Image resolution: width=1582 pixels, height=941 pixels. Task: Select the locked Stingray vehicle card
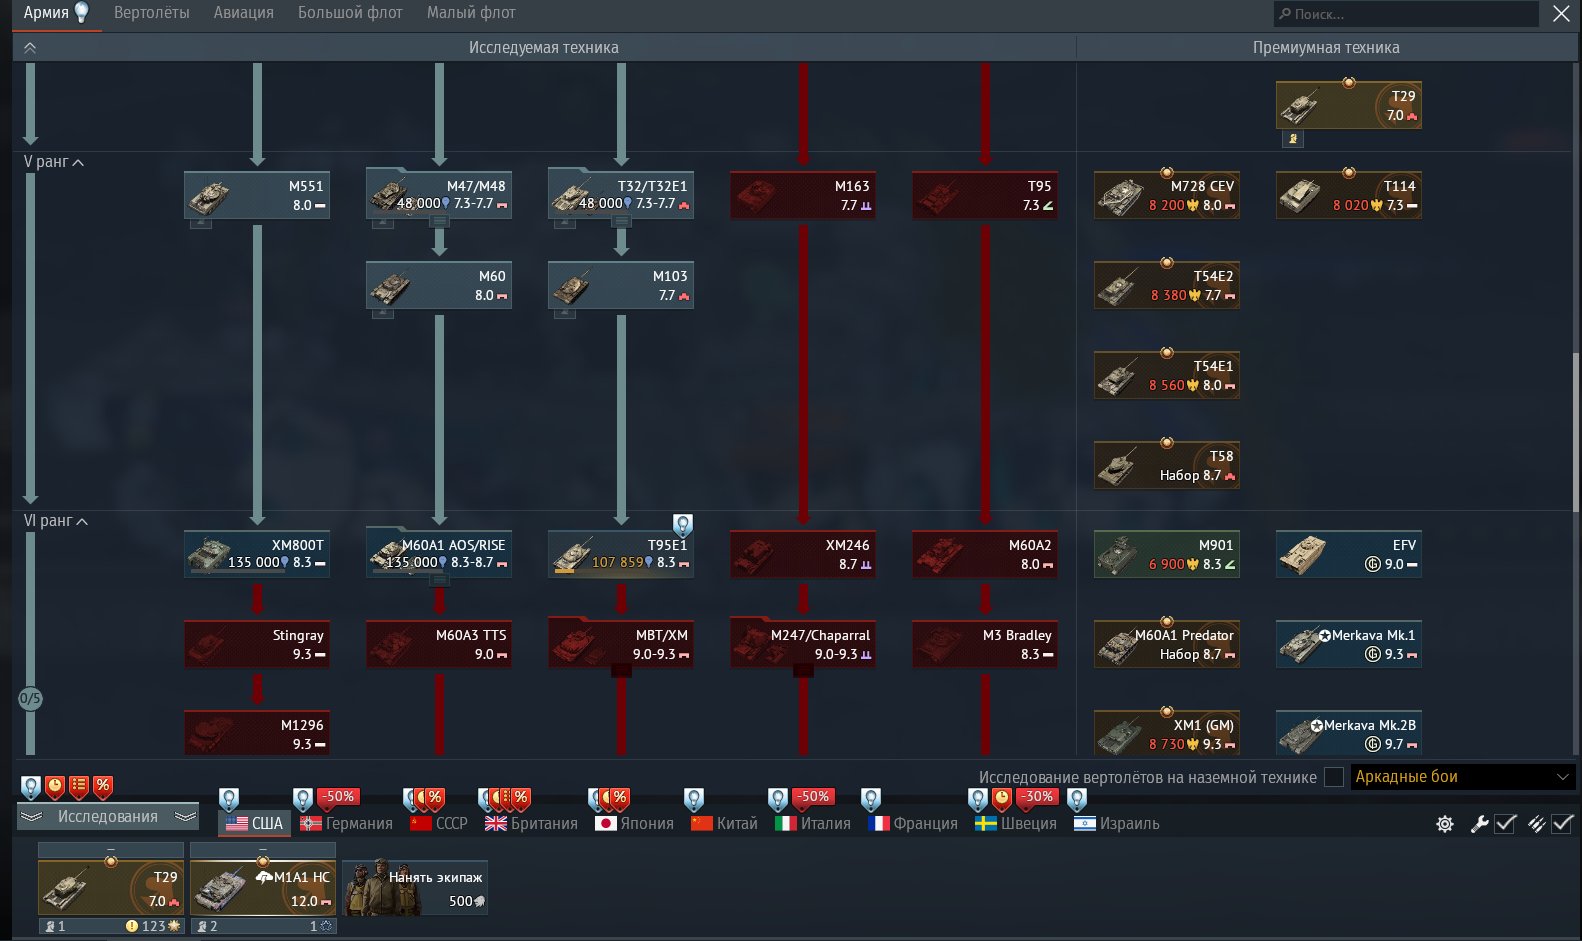click(257, 644)
